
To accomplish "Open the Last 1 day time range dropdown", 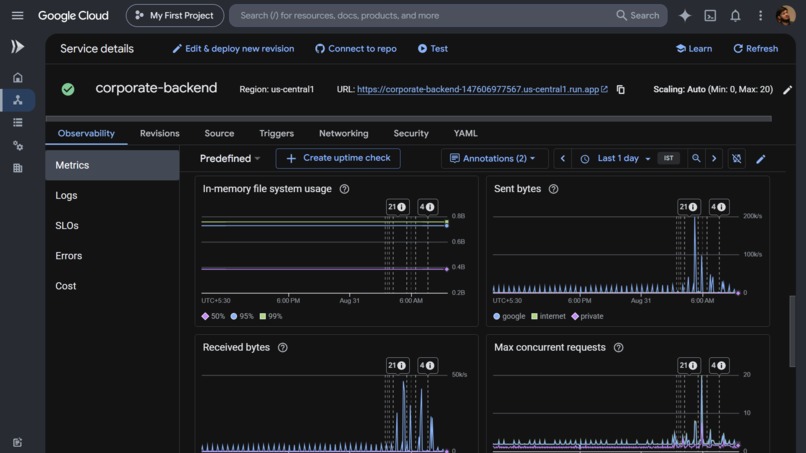I will click(x=617, y=158).
